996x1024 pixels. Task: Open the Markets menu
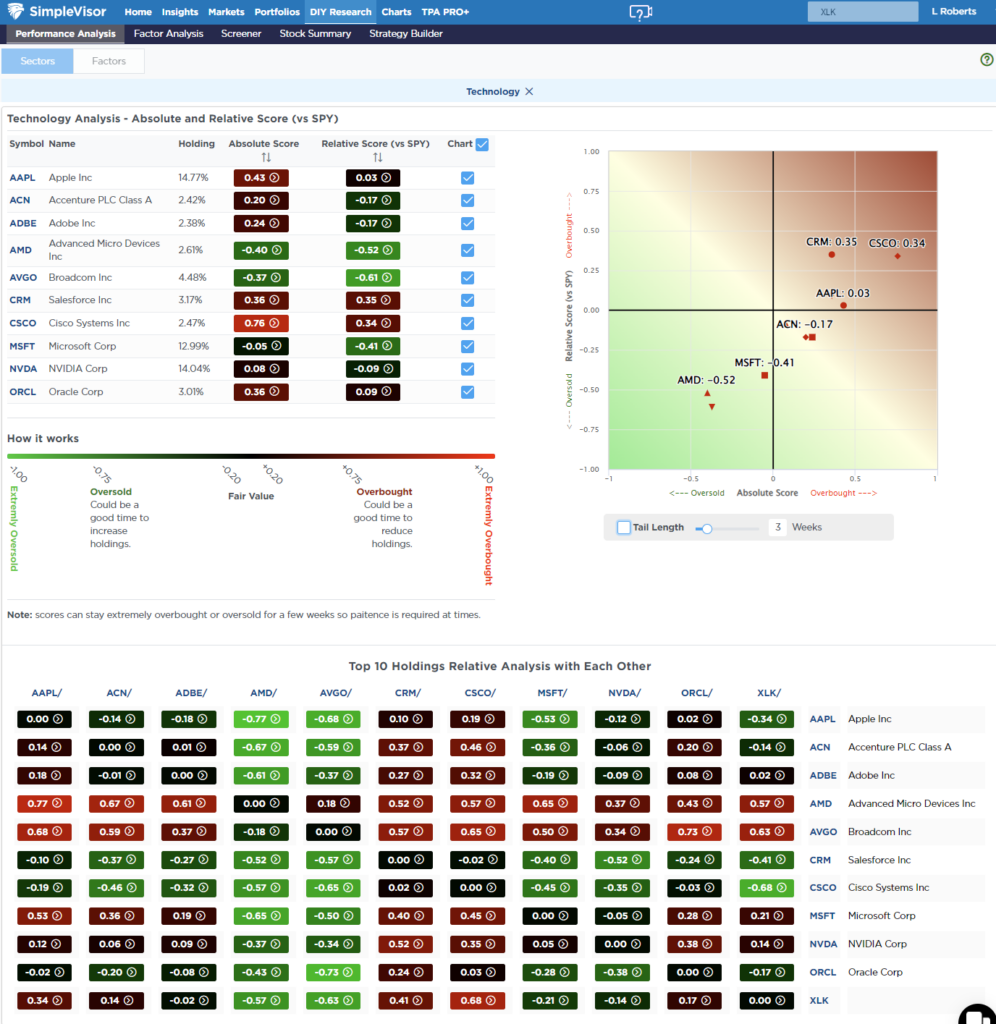click(x=226, y=12)
